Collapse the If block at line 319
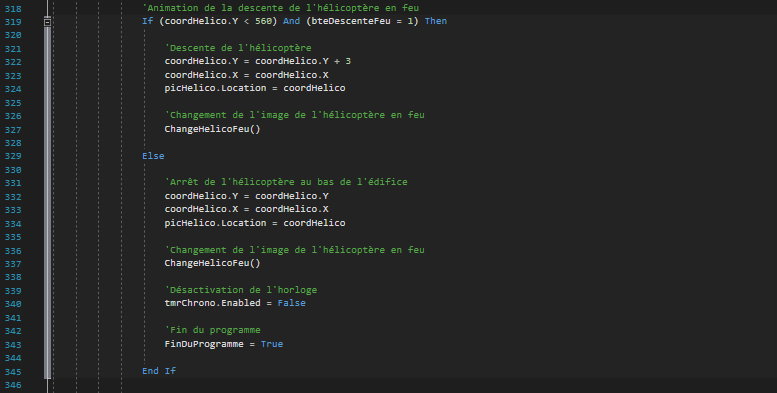The image size is (777, 393). 47,22
